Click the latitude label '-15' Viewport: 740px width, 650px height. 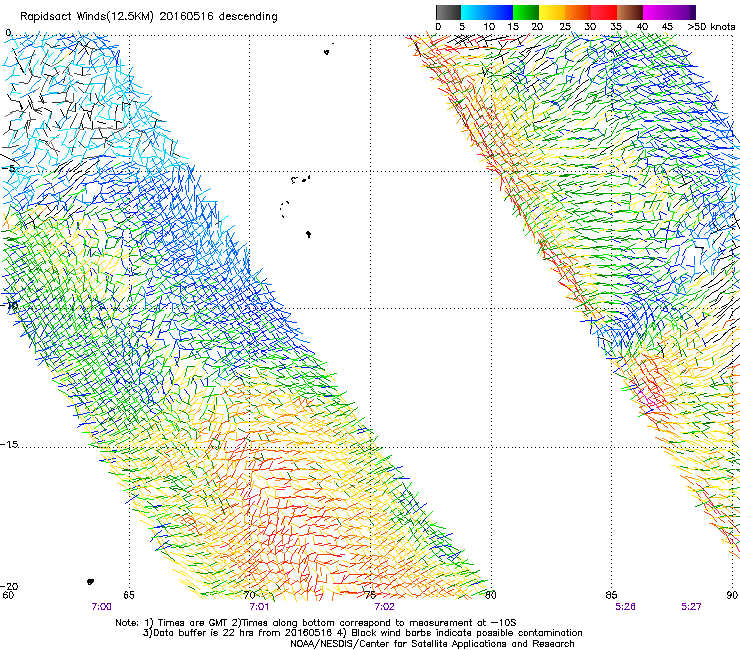(x=9, y=445)
